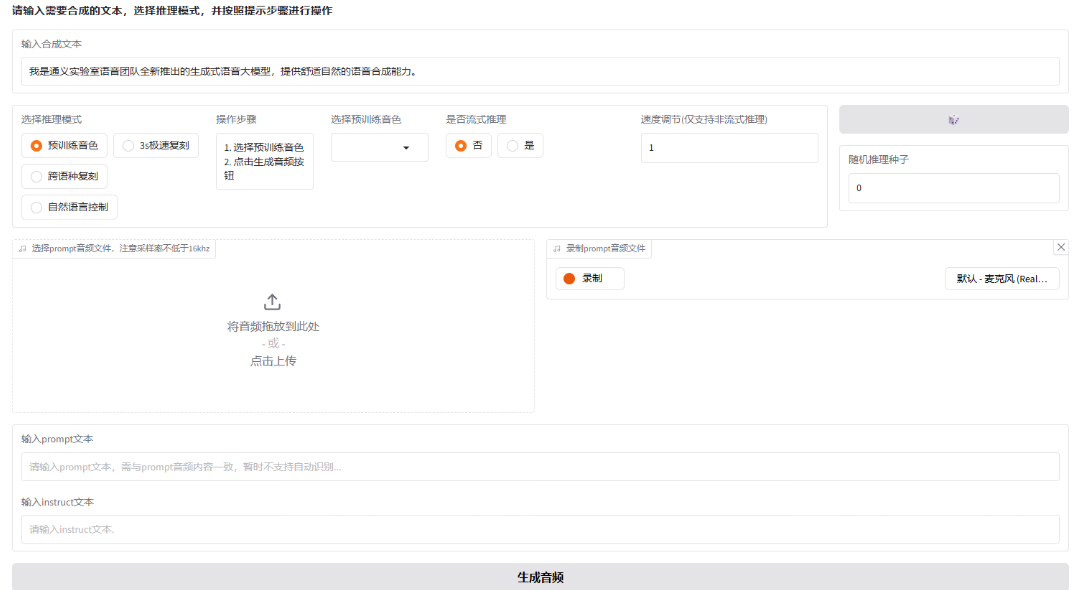
Task: Click the dice icon to randomize the seed
Action: [x=953, y=119]
